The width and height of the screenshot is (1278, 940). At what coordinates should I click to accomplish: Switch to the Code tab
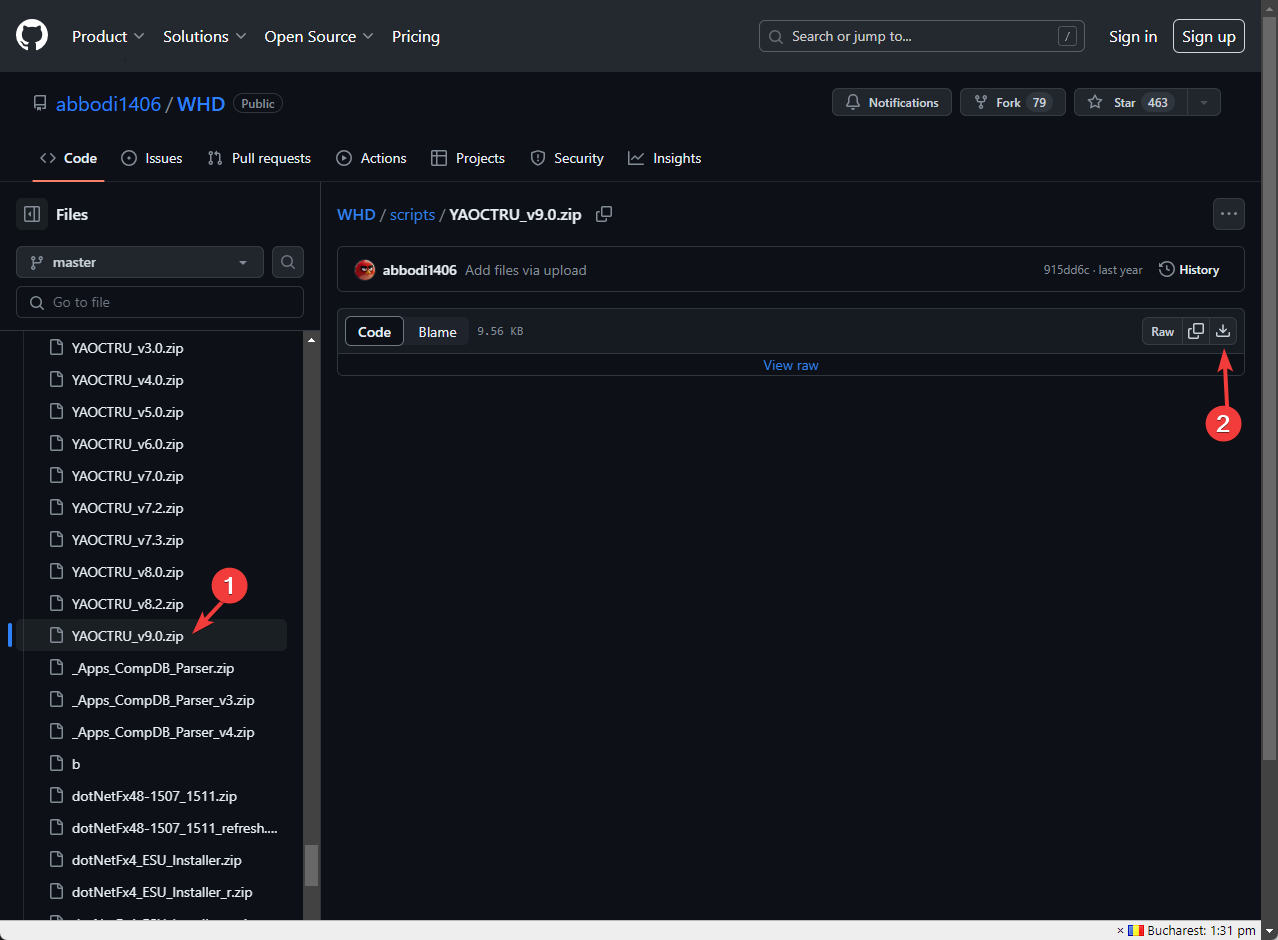[68, 158]
